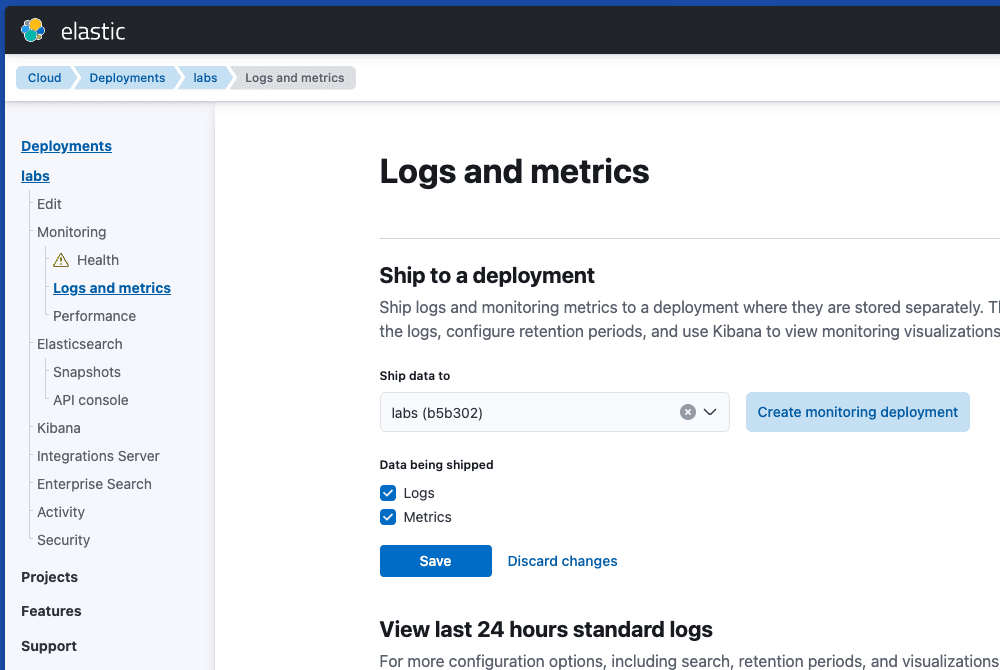Select the API console entry
1000x670 pixels.
[x=89, y=400]
